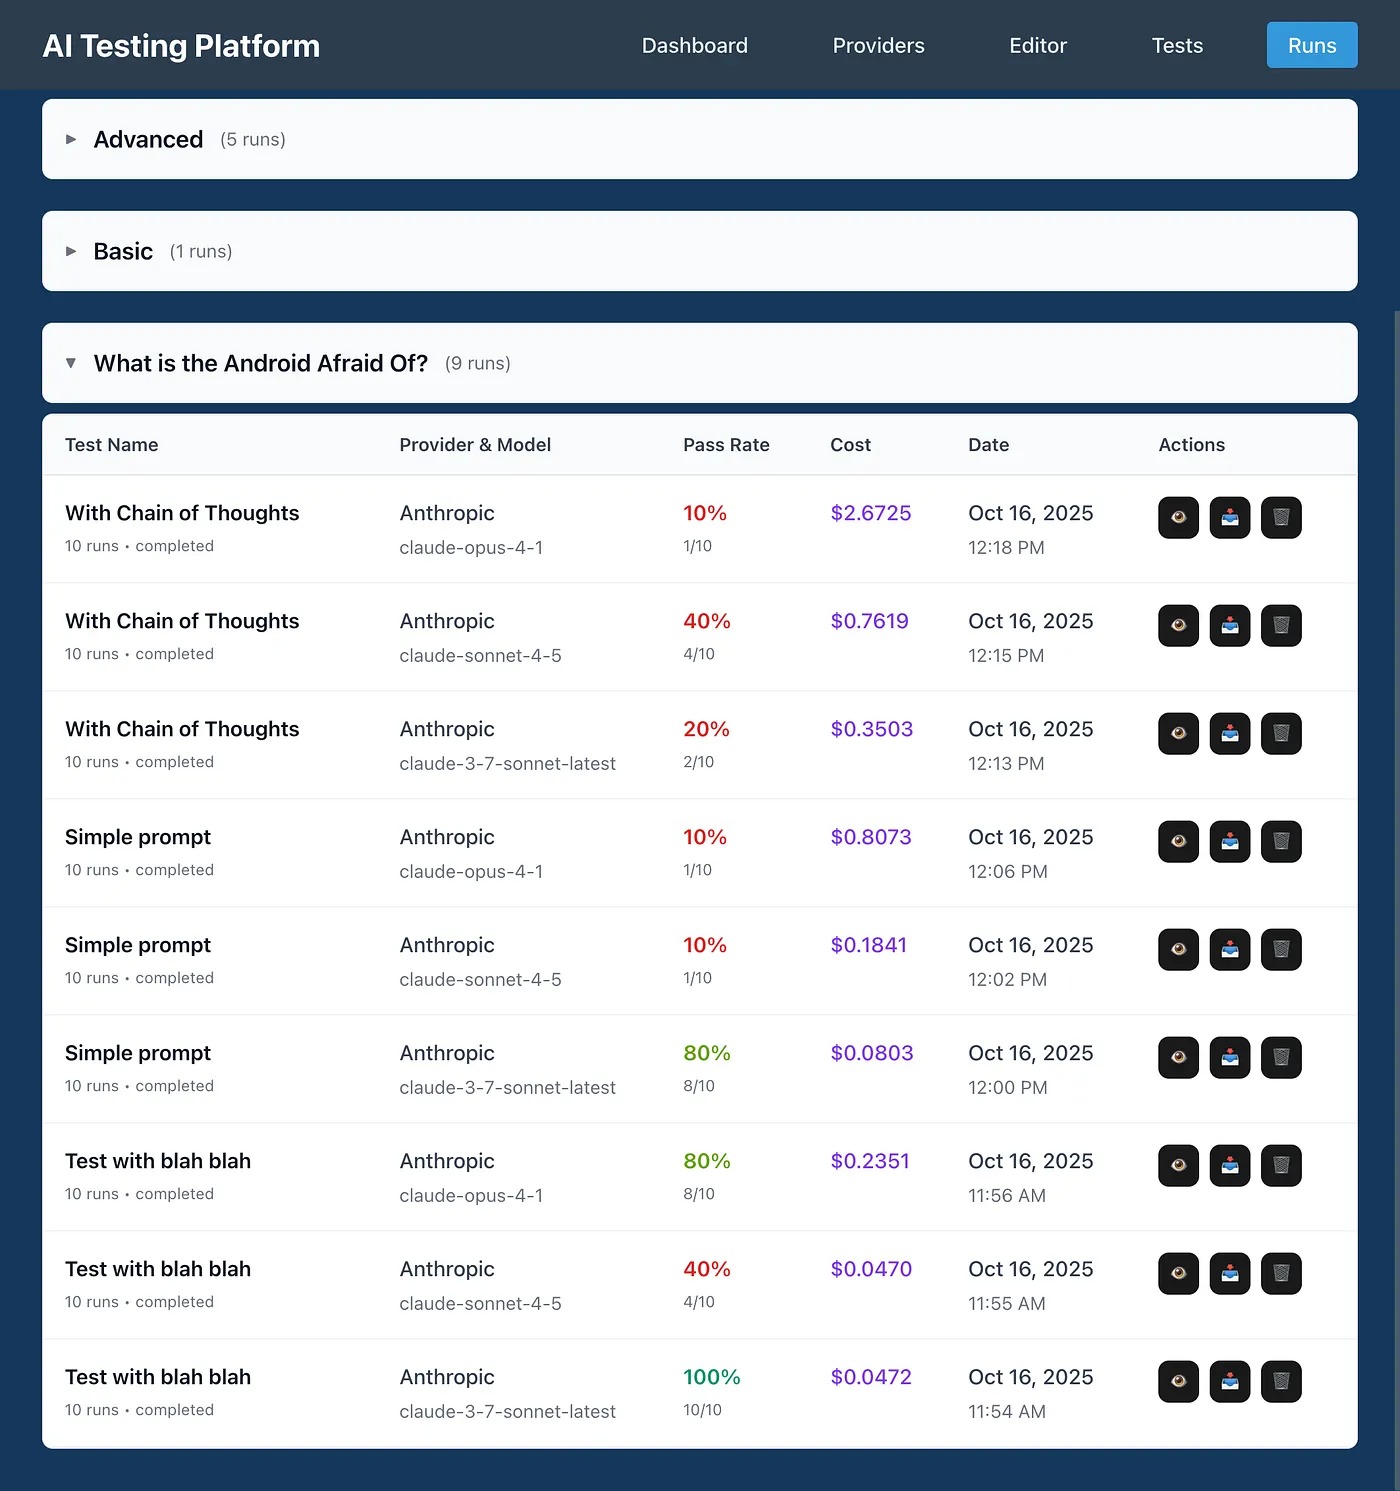Image resolution: width=1400 pixels, height=1491 pixels.
Task: Delete the 11:55 AM blah blah run
Action: (1280, 1274)
